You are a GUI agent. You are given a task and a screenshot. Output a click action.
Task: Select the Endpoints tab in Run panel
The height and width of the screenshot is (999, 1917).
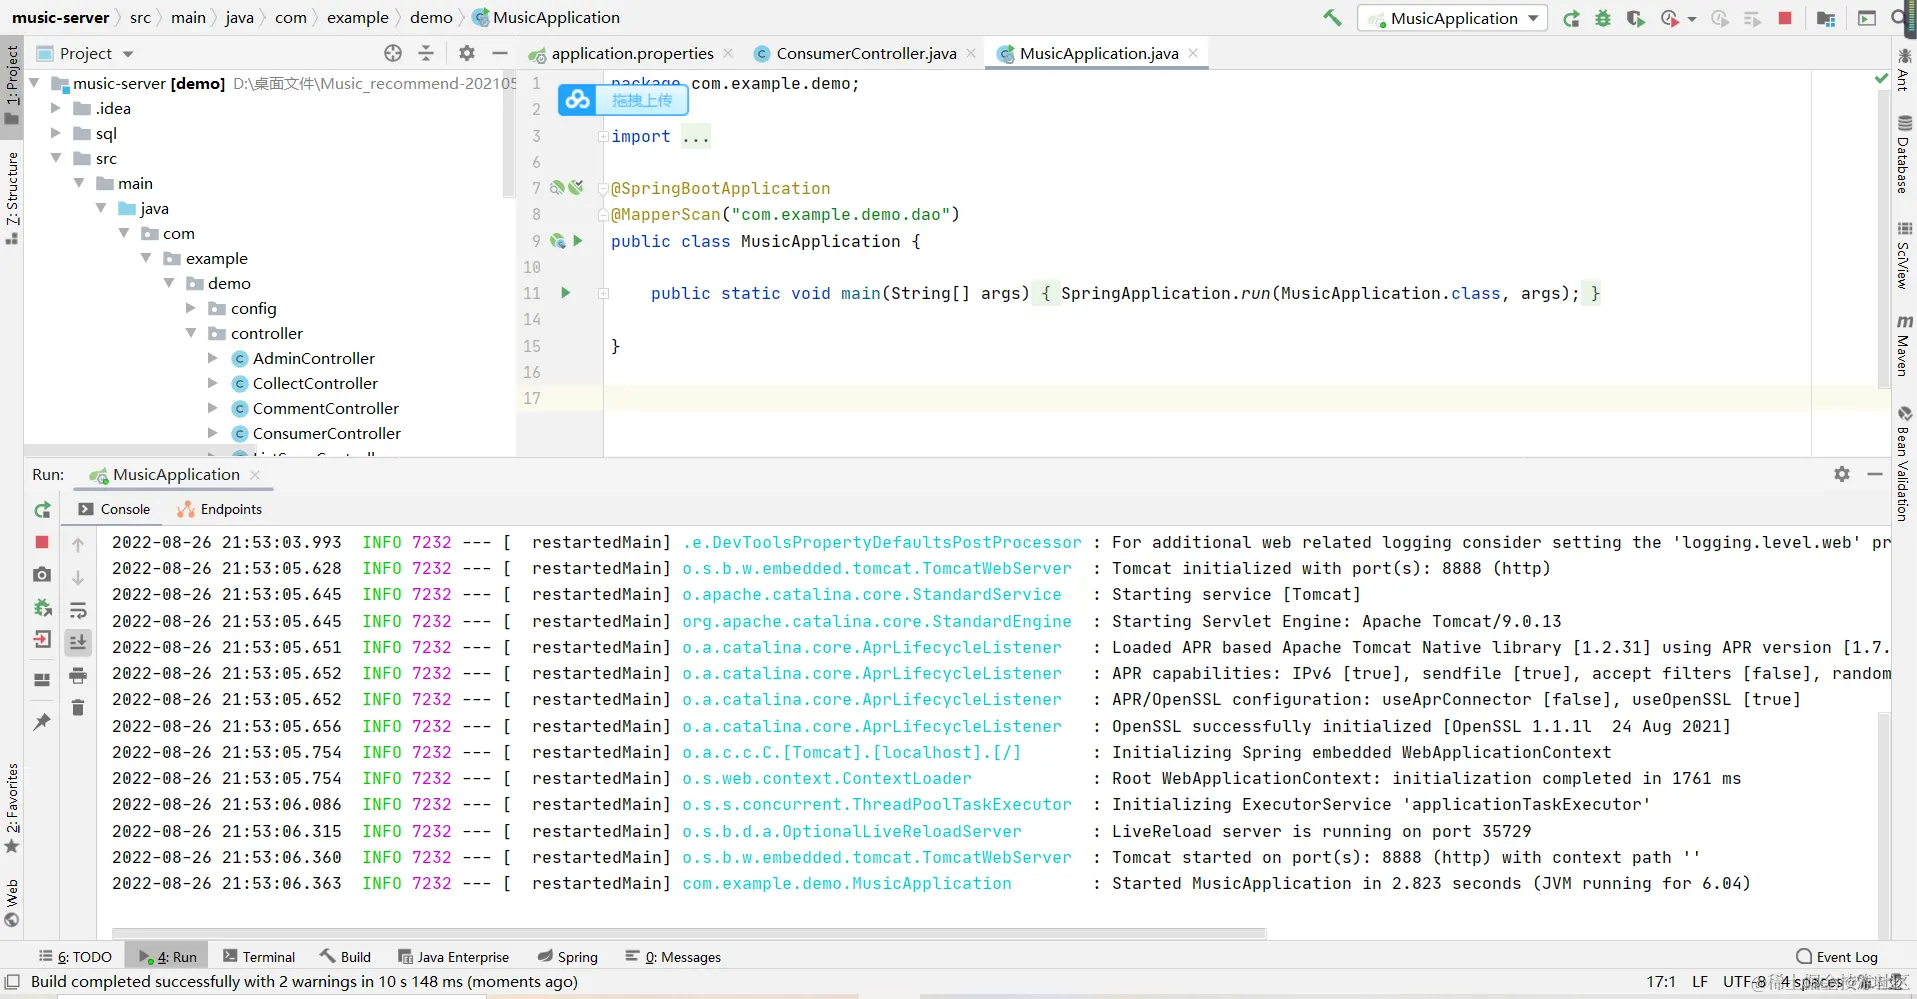[219, 509]
